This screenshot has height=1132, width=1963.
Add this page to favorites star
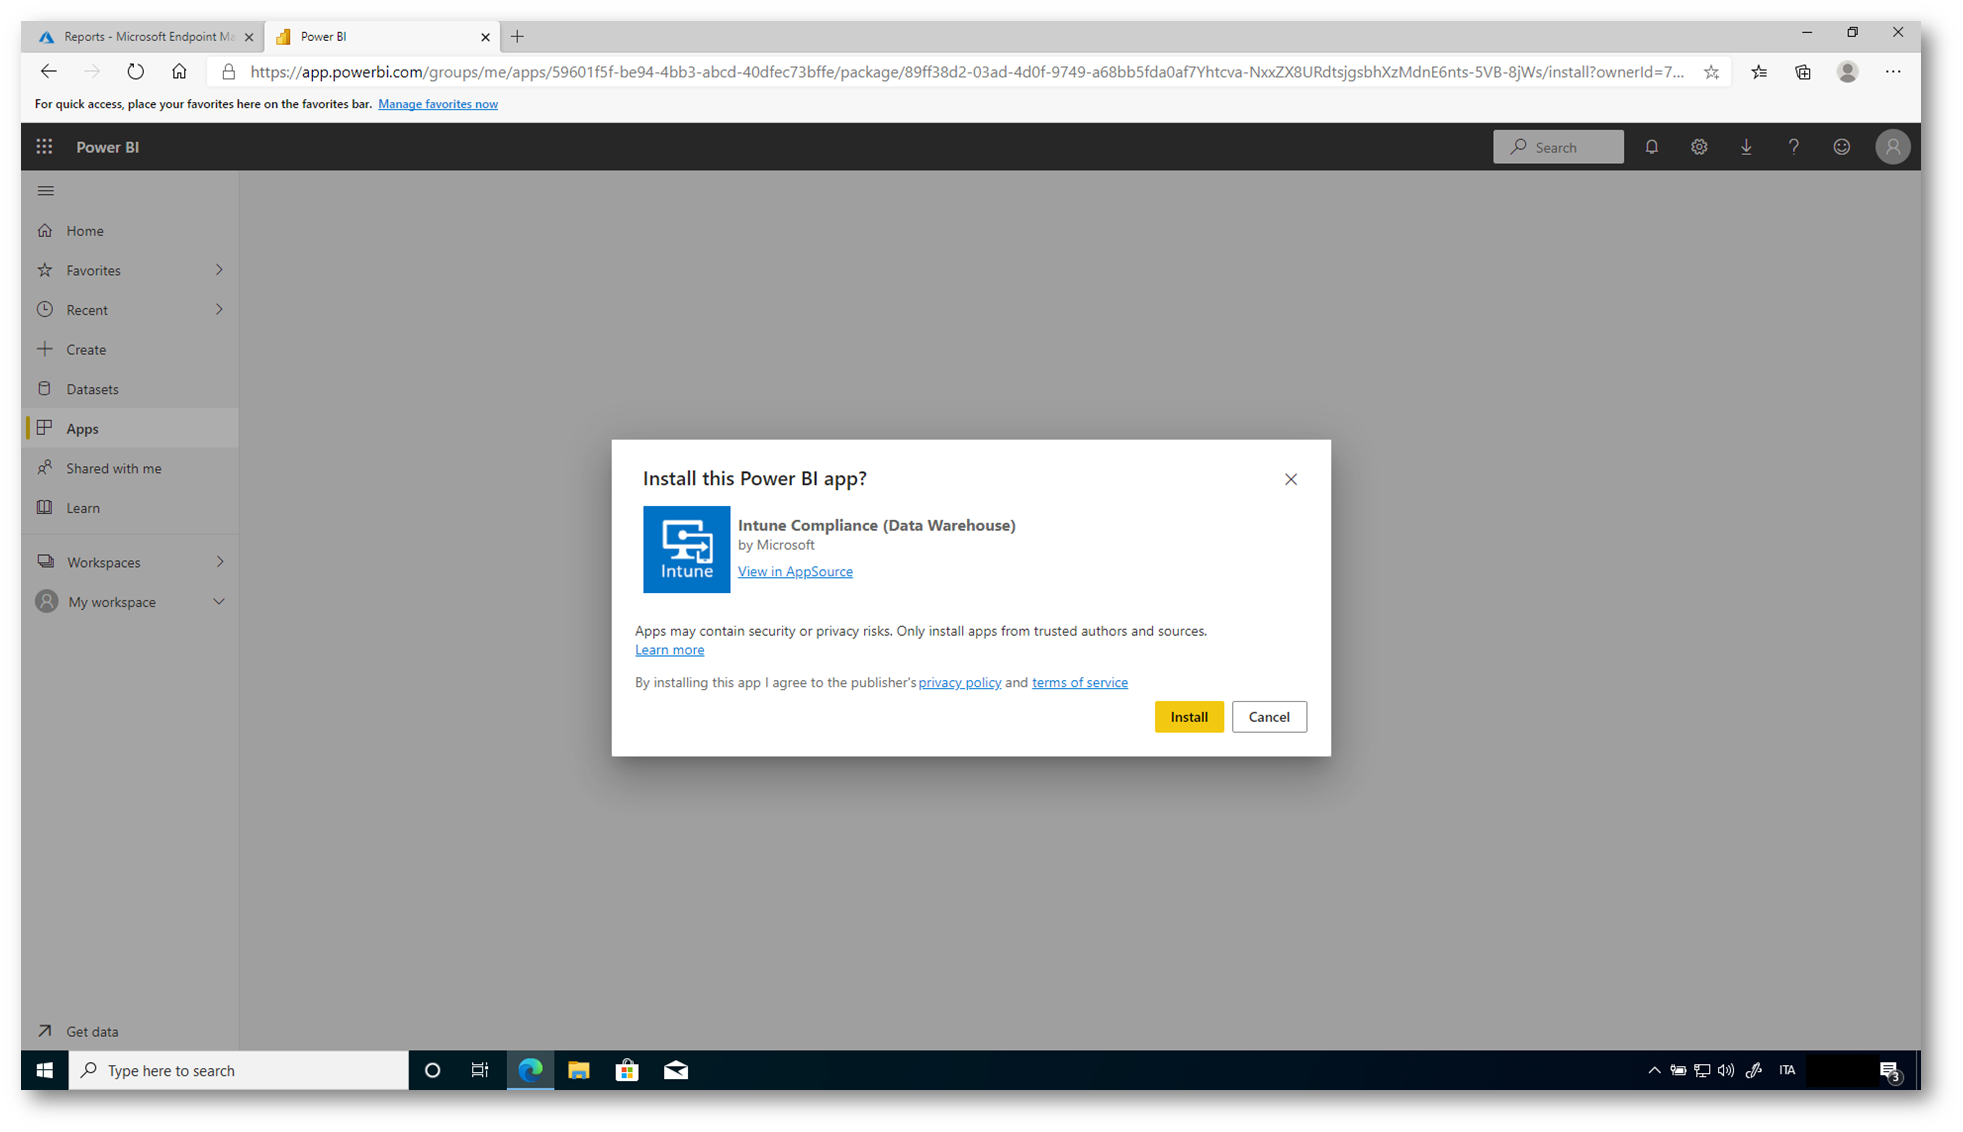[1711, 72]
